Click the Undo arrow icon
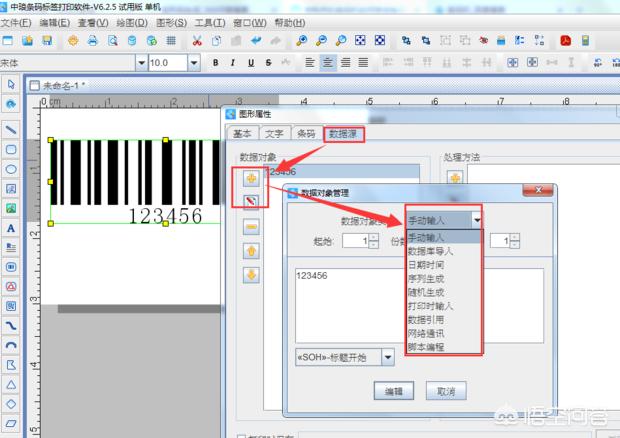 pos(256,41)
